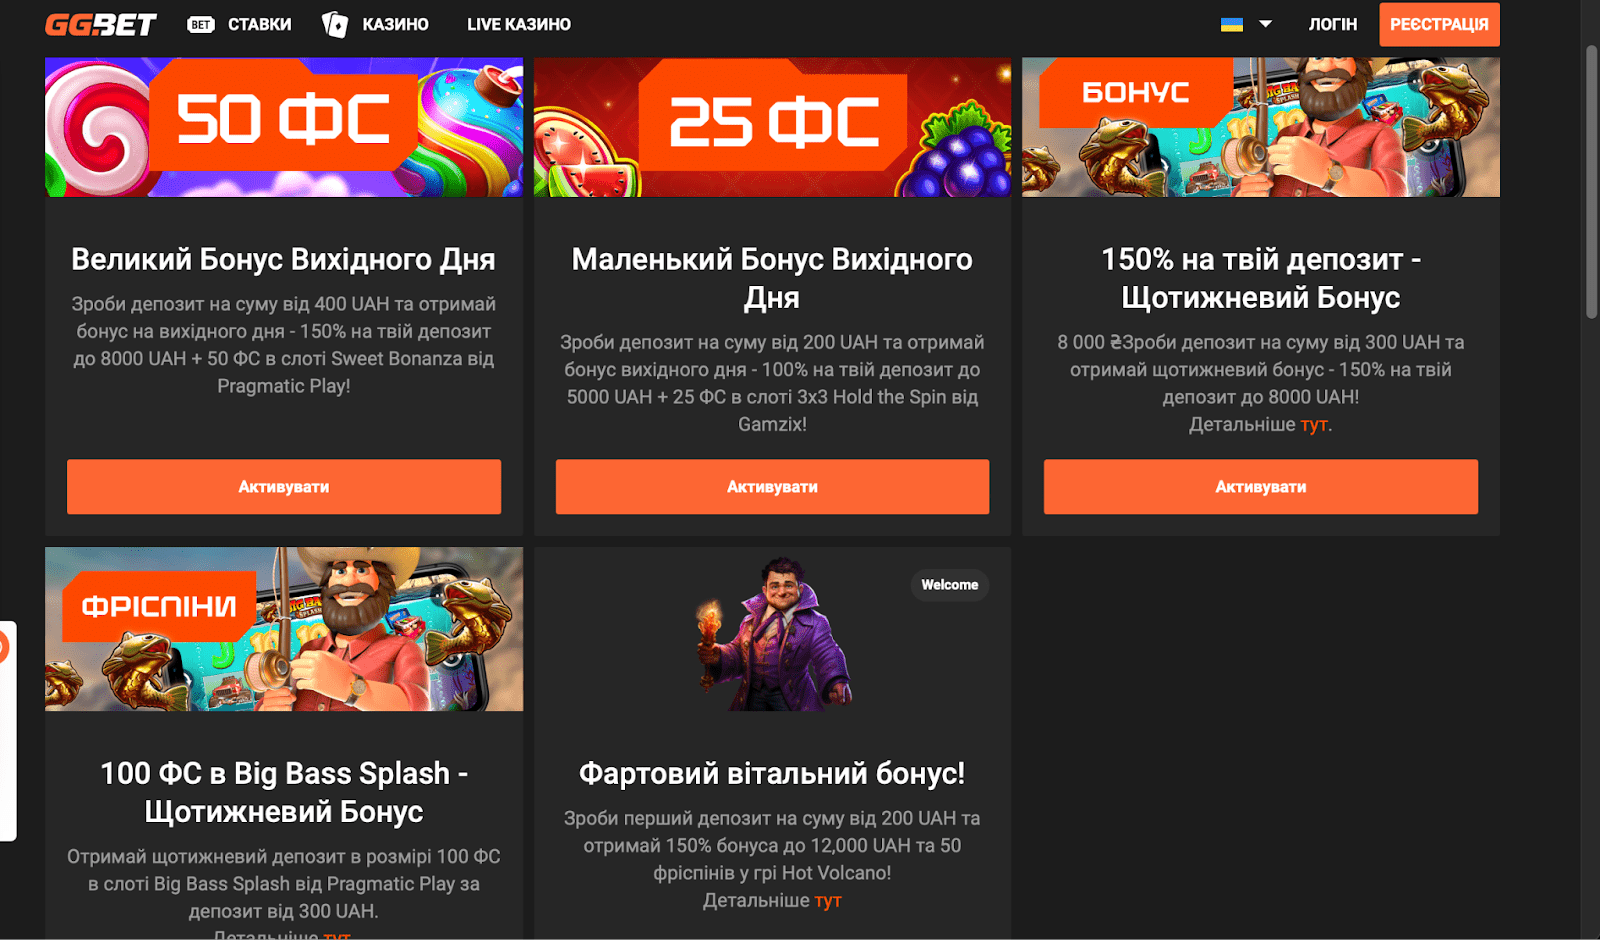Activate the Маленький Бонус Вихідного Дня

[x=772, y=487]
